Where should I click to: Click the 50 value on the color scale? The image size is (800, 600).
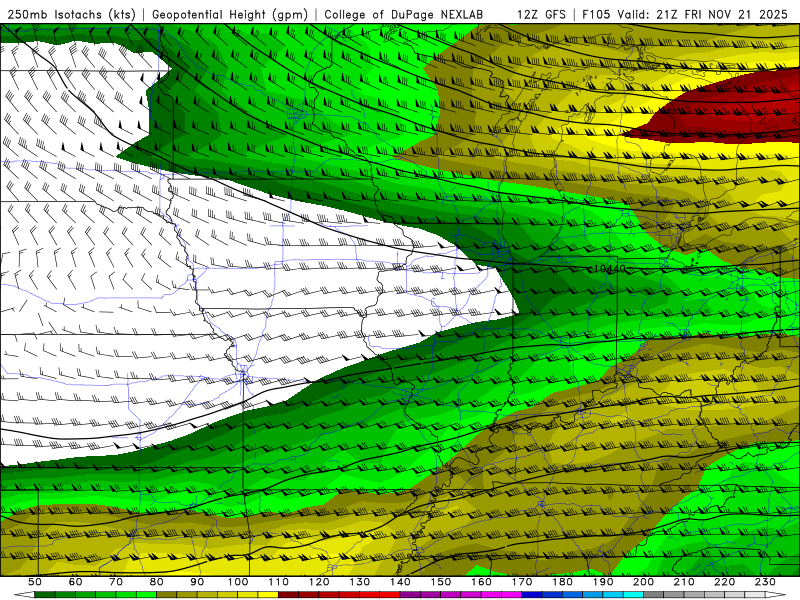tap(35, 582)
